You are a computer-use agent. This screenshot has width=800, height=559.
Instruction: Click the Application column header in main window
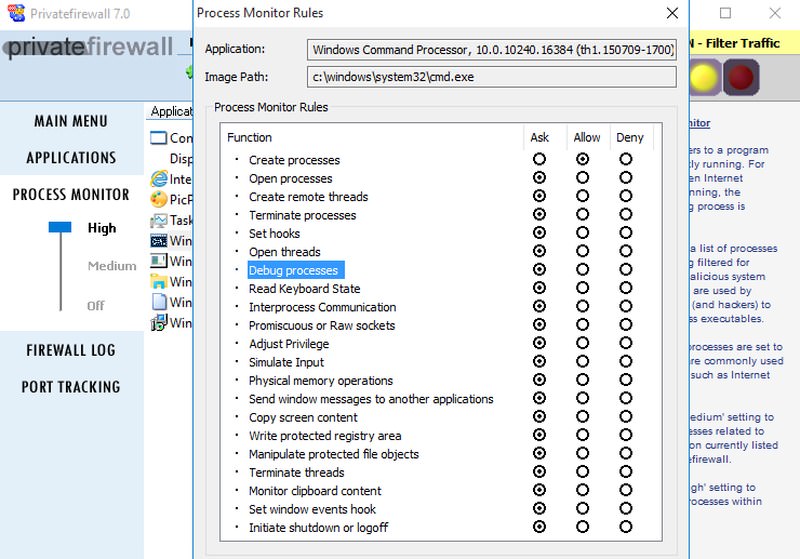(170, 111)
